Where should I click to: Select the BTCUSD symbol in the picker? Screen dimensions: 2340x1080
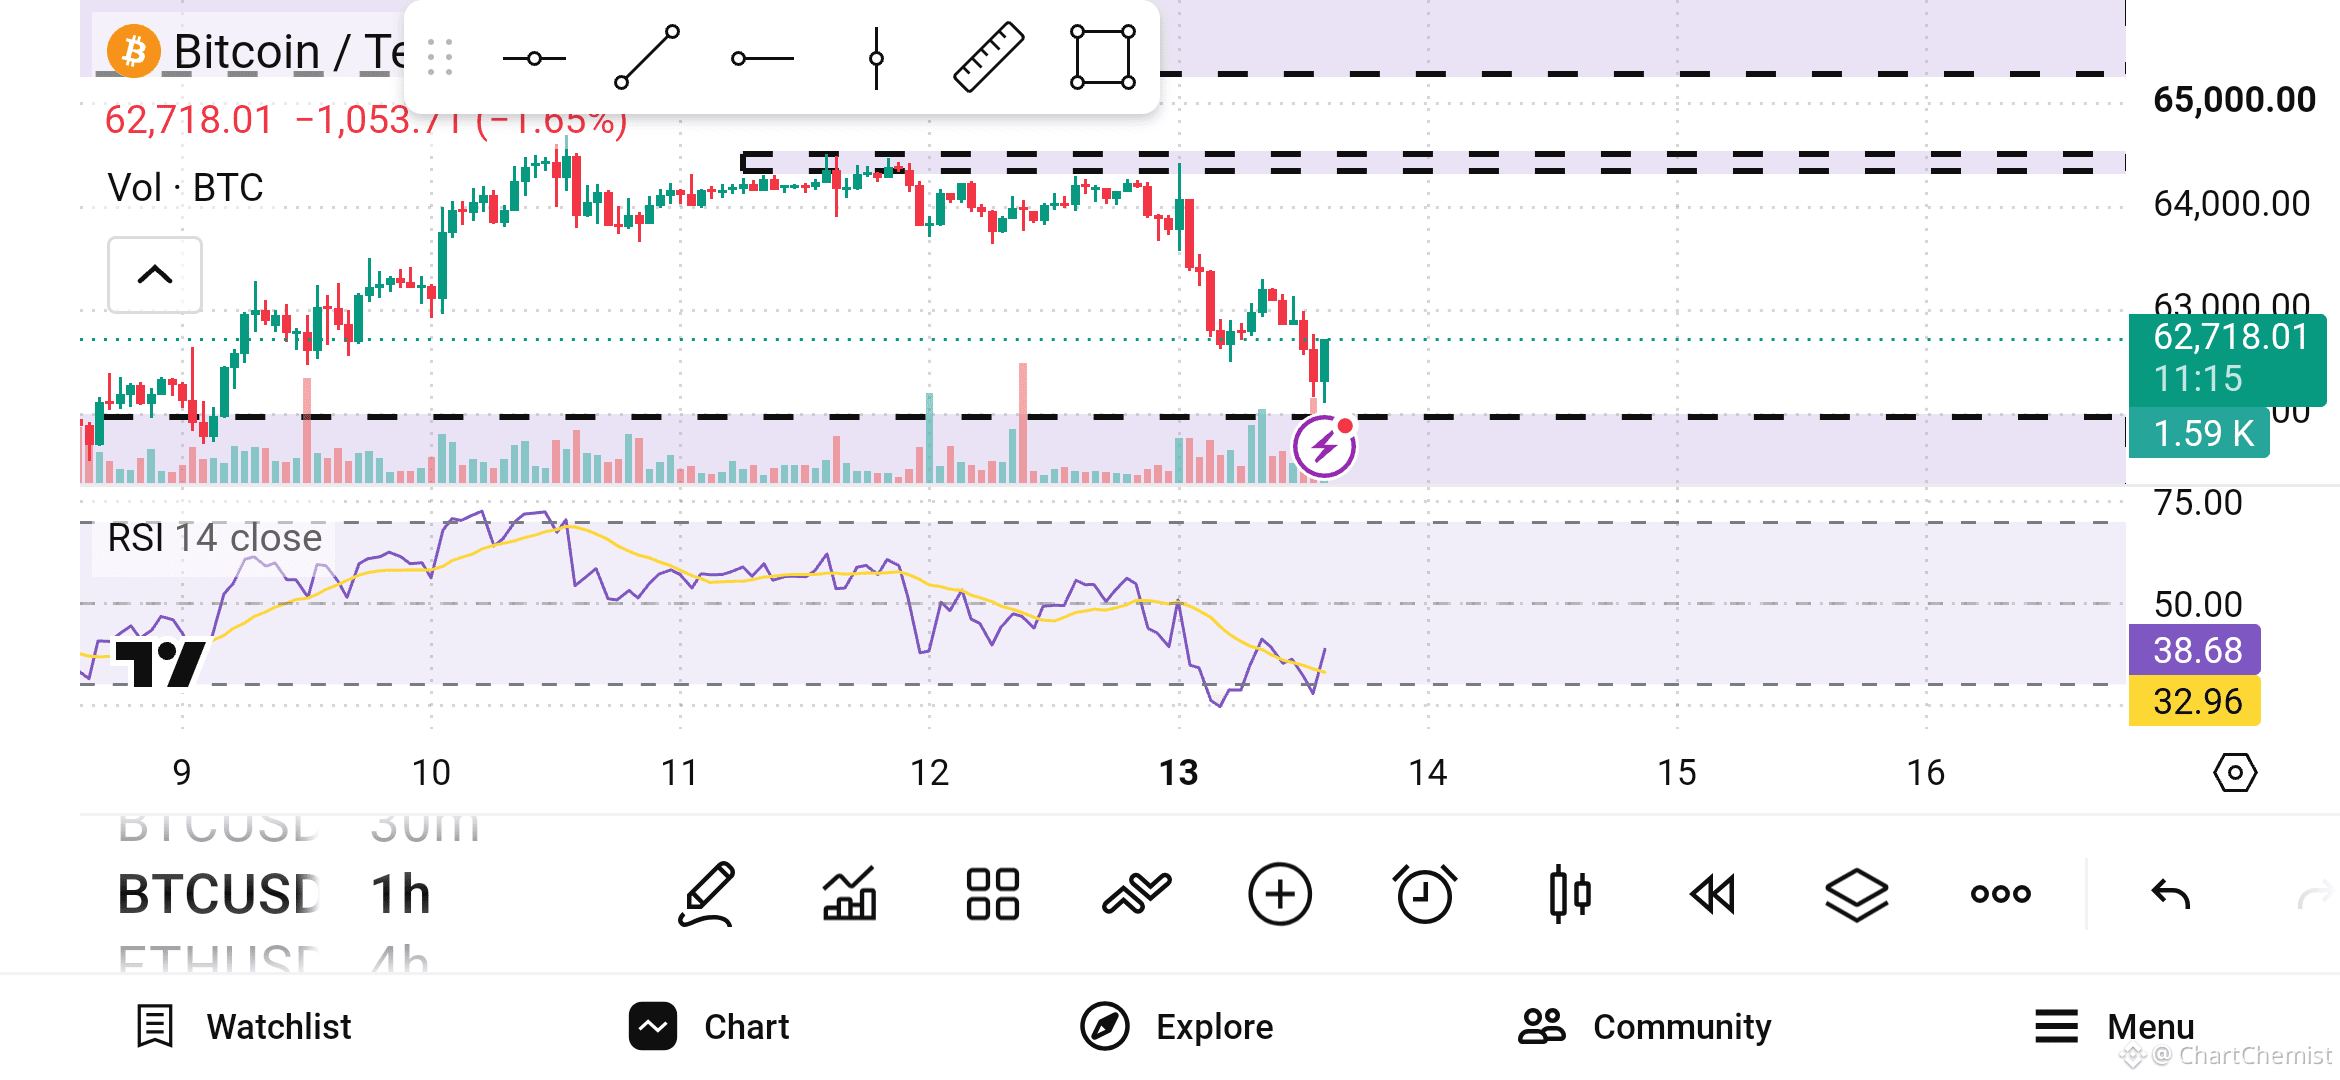pos(219,894)
